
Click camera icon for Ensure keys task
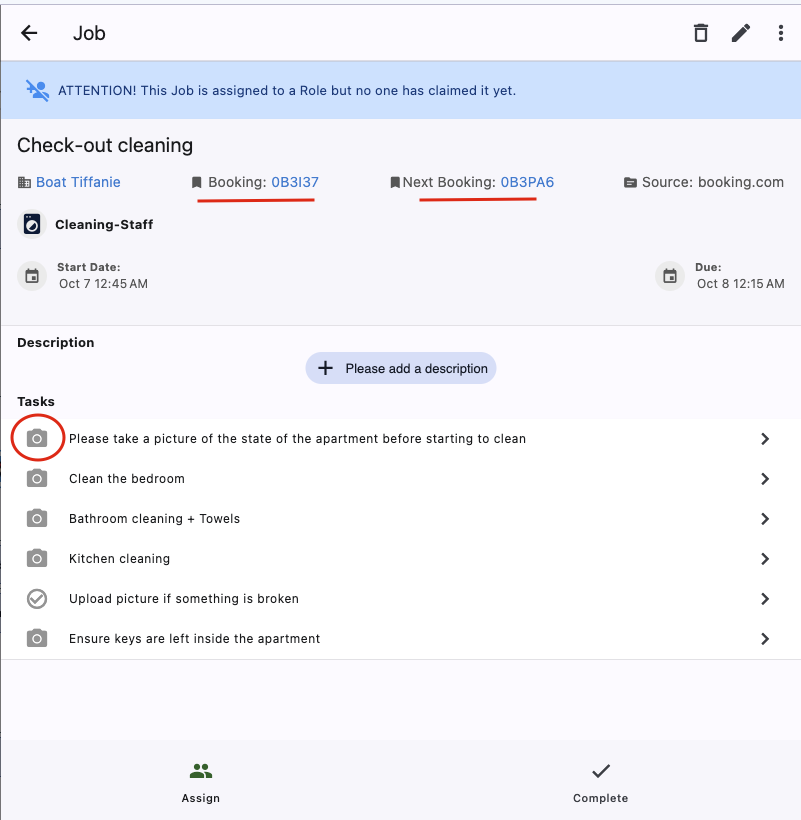click(x=37, y=639)
